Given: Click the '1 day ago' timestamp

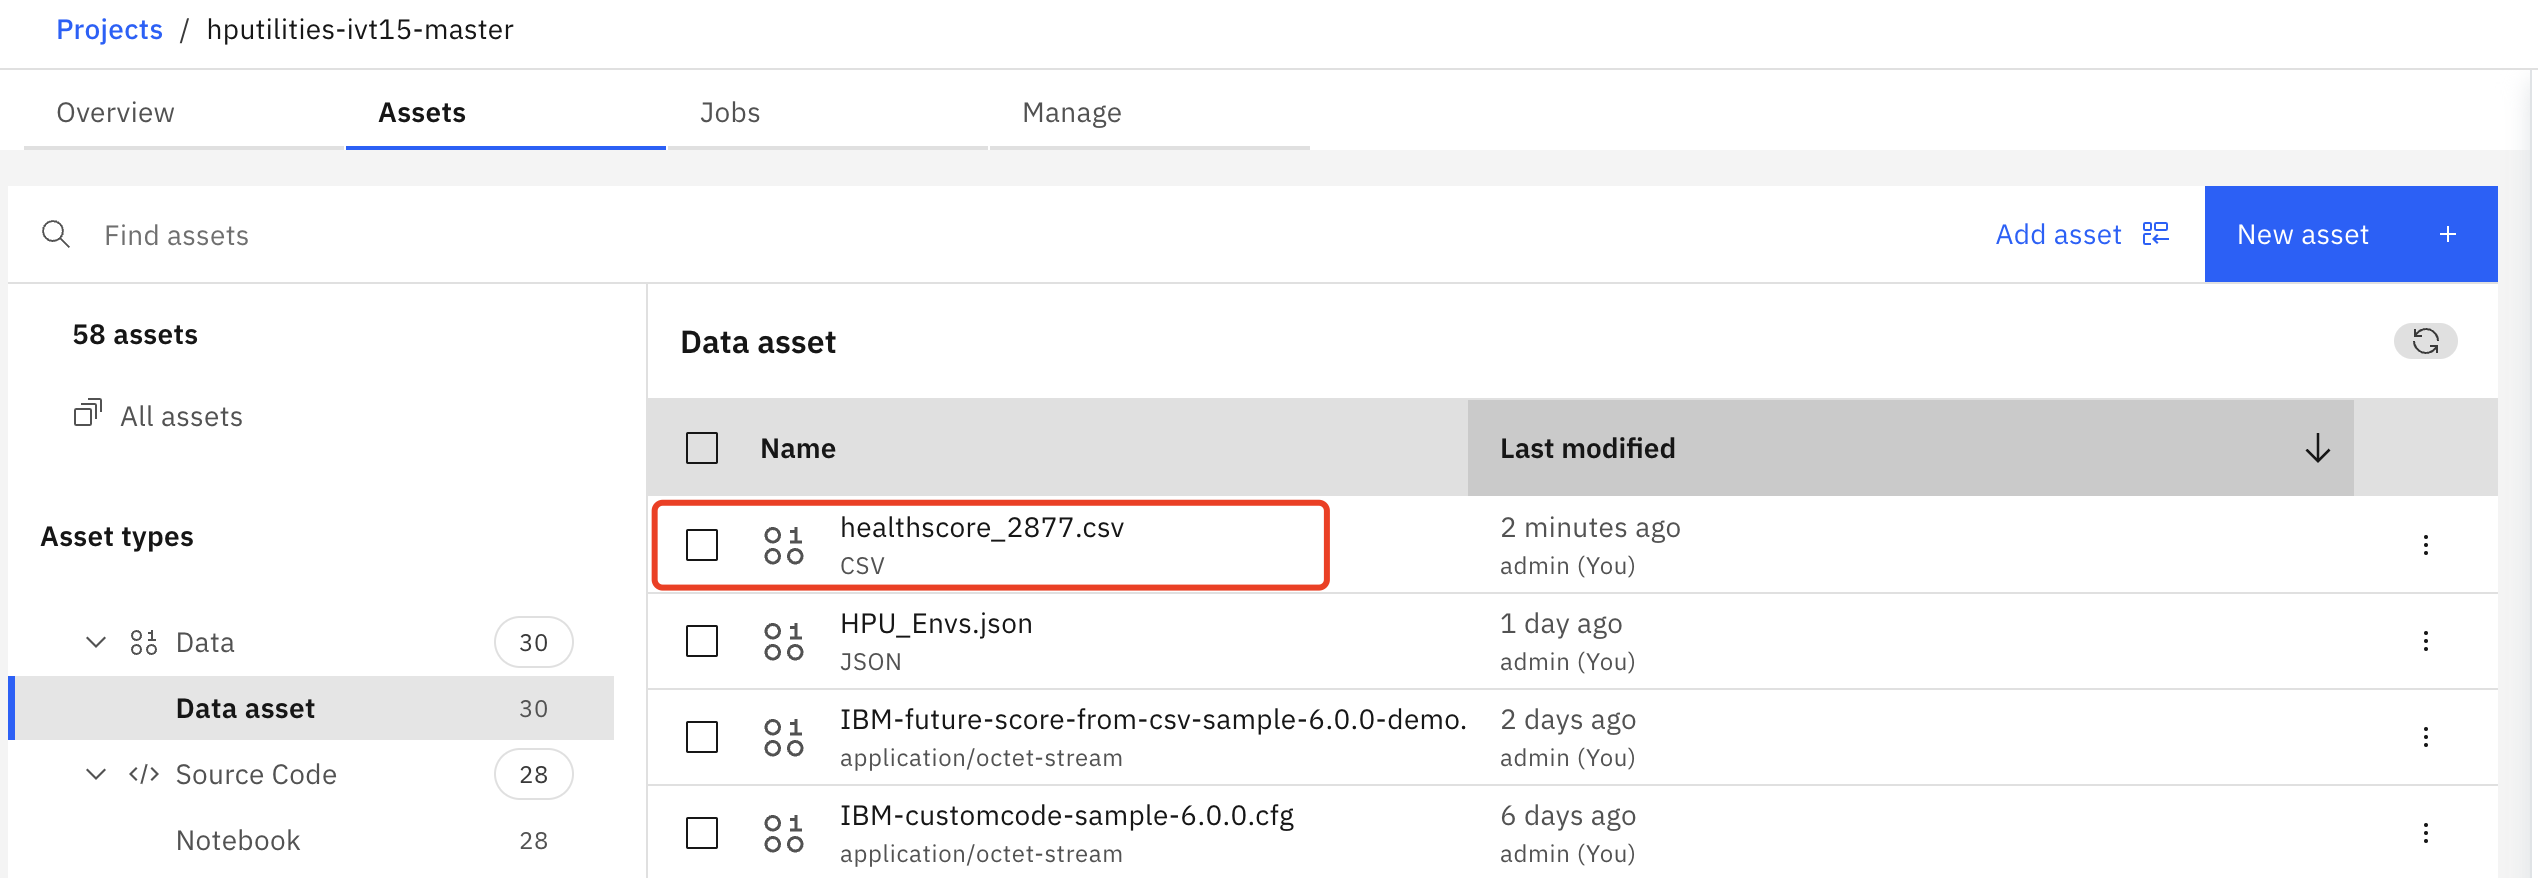Looking at the screenshot, I should 1561,623.
